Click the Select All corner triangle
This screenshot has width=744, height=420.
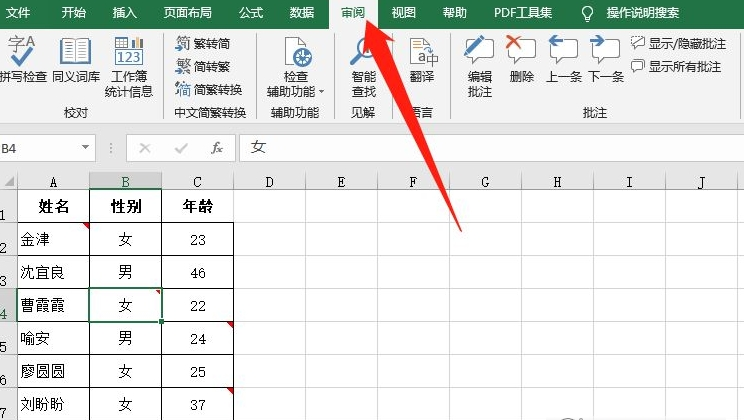9,181
